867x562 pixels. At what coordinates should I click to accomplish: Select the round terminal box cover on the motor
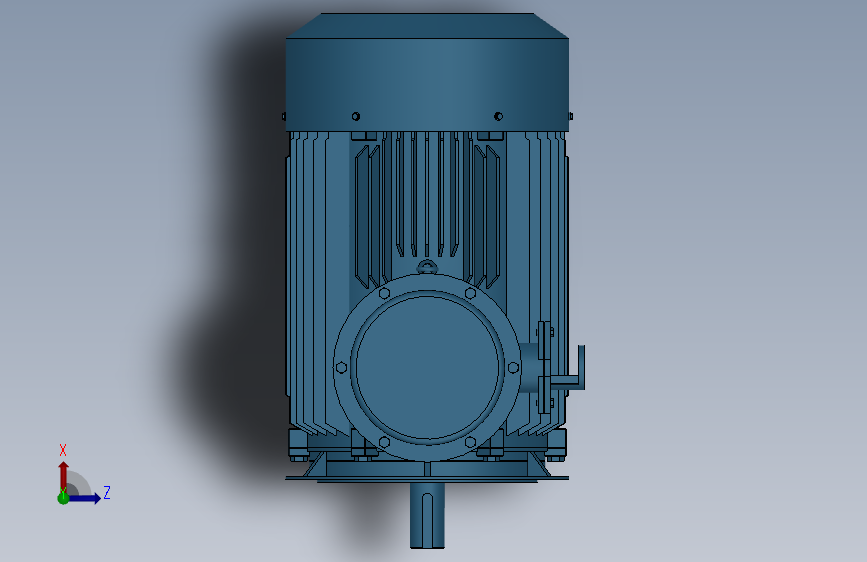pyautogui.click(x=427, y=367)
